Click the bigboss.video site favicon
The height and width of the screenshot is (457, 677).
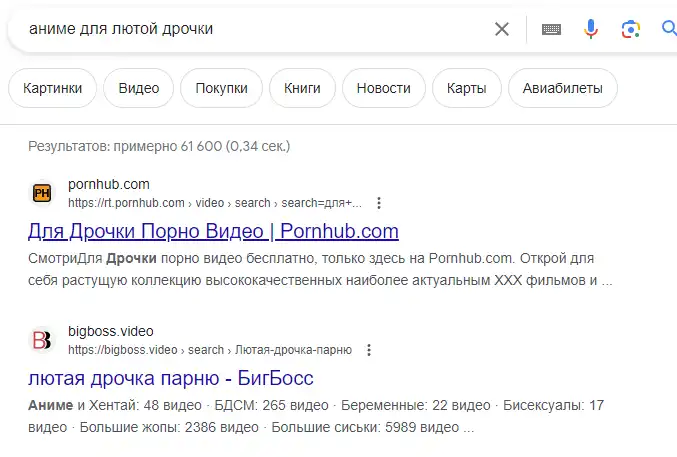click(42, 340)
